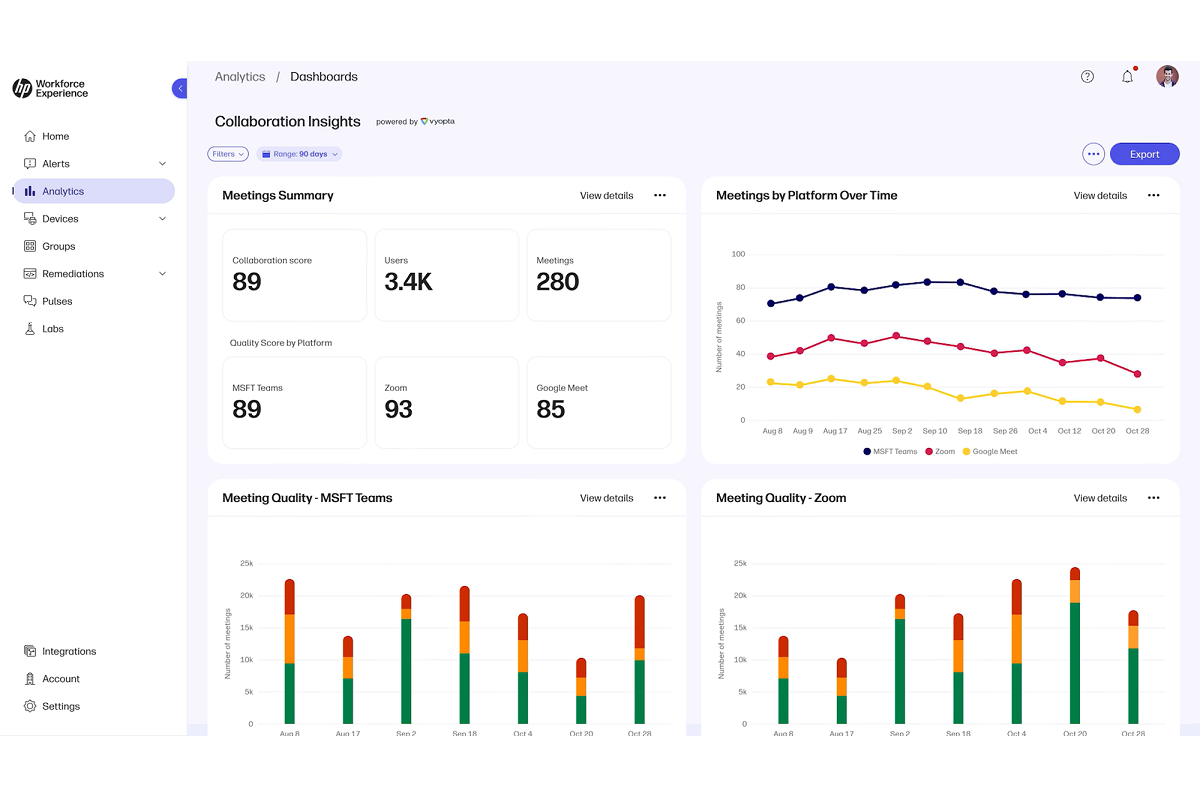Open Meetings by Platform Over Time three-dot menu
Image resolution: width=1200 pixels, height=800 pixels.
1154,196
